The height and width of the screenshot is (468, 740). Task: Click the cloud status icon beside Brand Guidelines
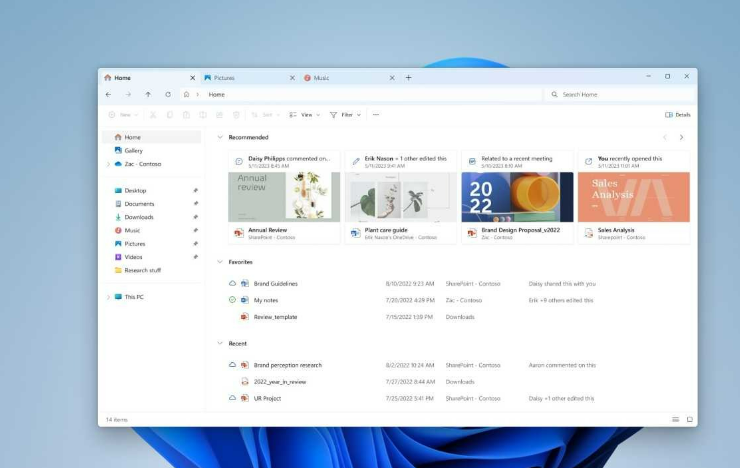tap(232, 284)
